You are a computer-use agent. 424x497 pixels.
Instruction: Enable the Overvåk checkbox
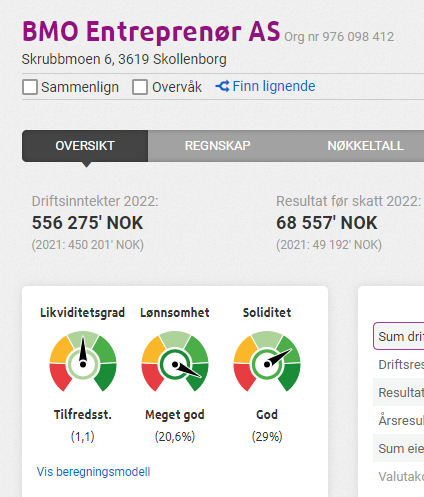(x=140, y=87)
